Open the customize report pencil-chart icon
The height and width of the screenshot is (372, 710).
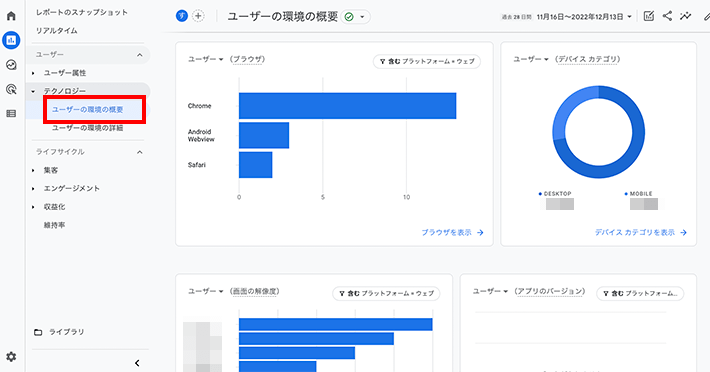tap(649, 16)
